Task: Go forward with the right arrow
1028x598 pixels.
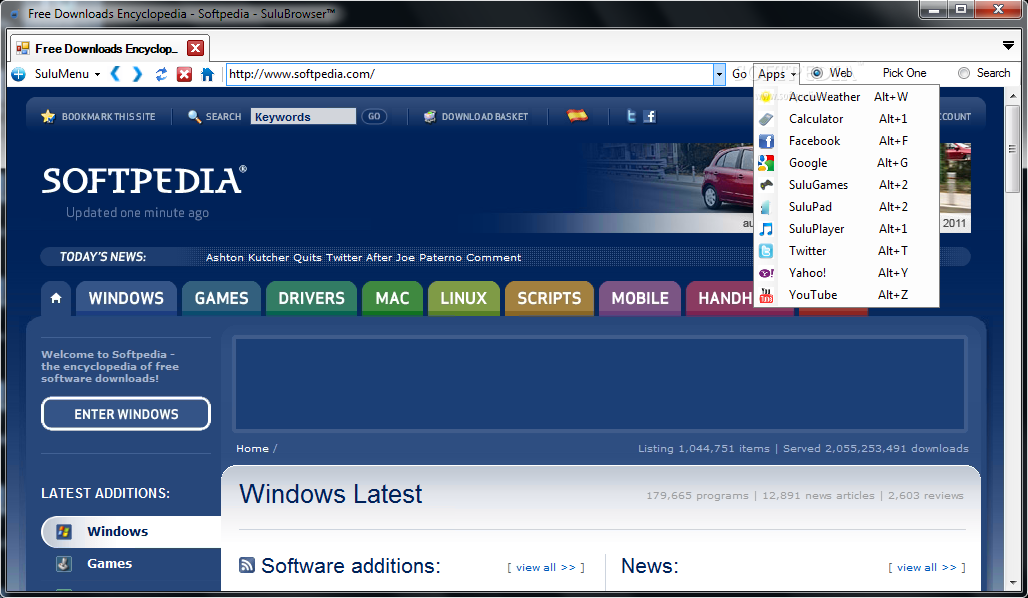Action: pos(137,73)
